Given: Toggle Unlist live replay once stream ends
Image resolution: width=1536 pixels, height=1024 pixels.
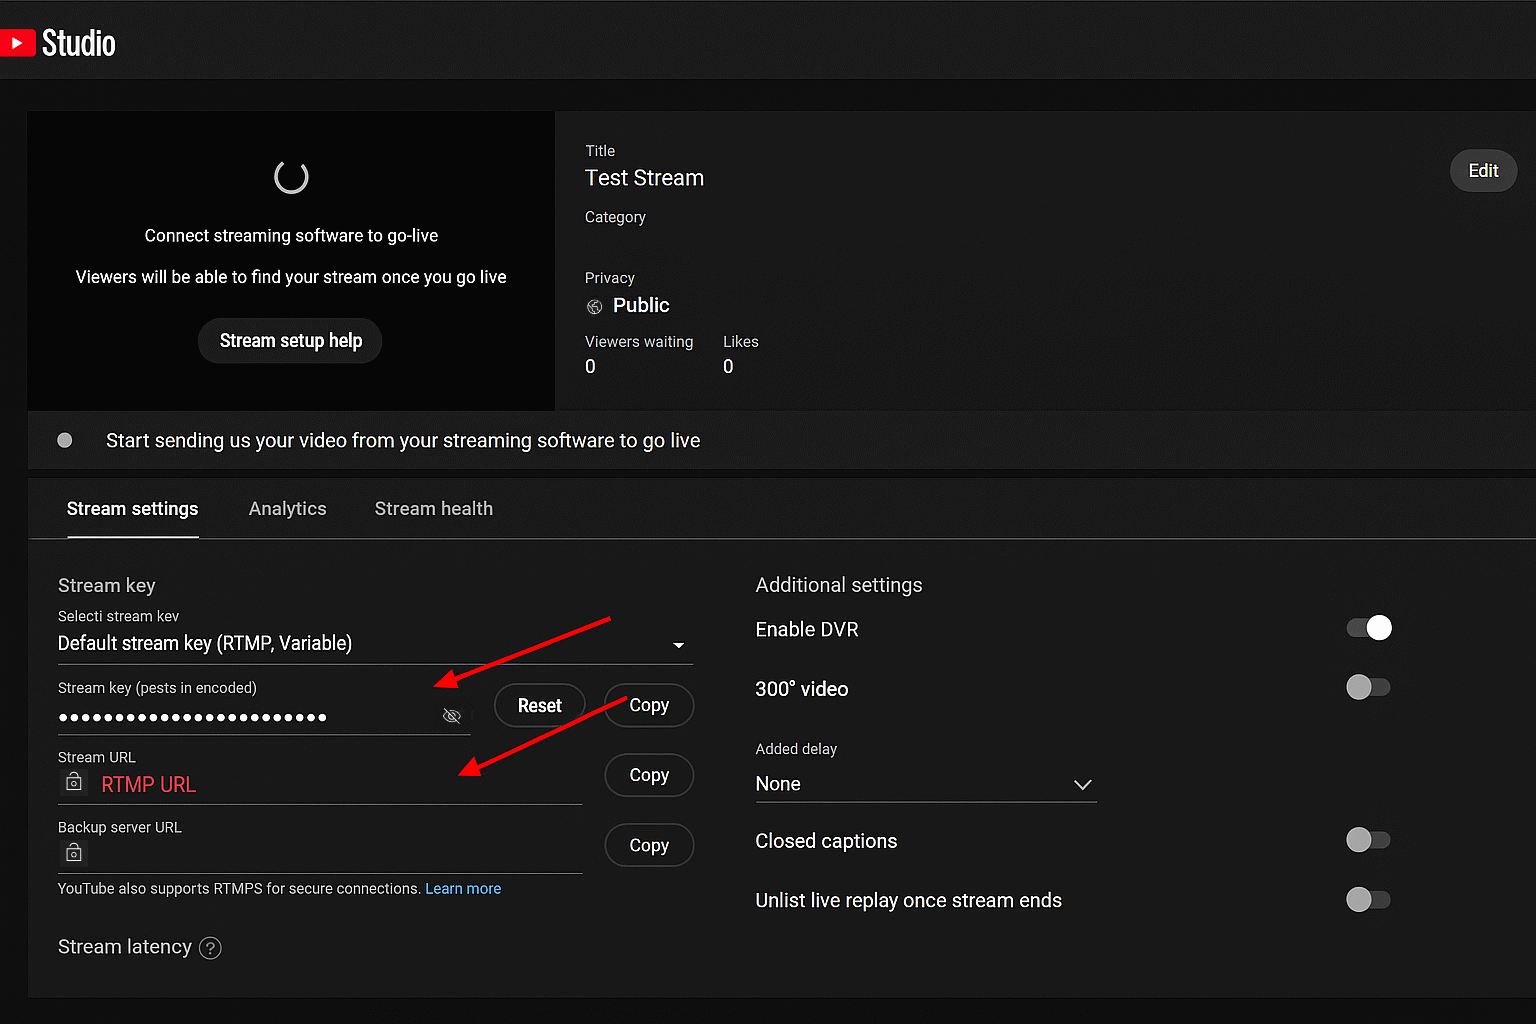Looking at the screenshot, I should 1368,899.
